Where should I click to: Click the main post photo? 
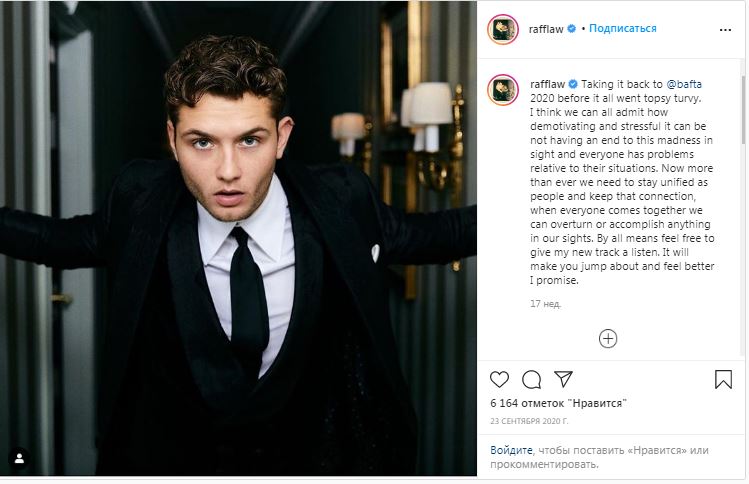[x=238, y=238]
